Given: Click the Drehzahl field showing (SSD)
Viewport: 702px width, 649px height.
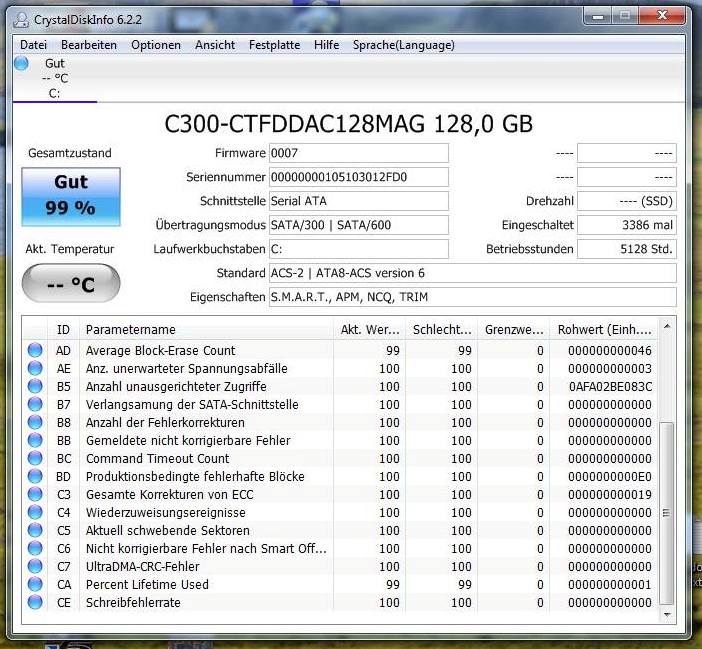Looking at the screenshot, I should (627, 201).
